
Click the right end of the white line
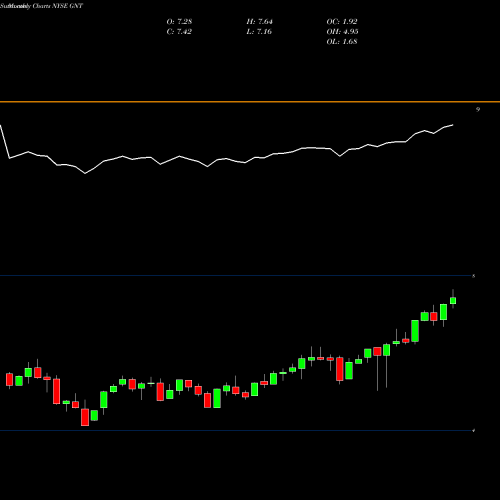coord(453,125)
